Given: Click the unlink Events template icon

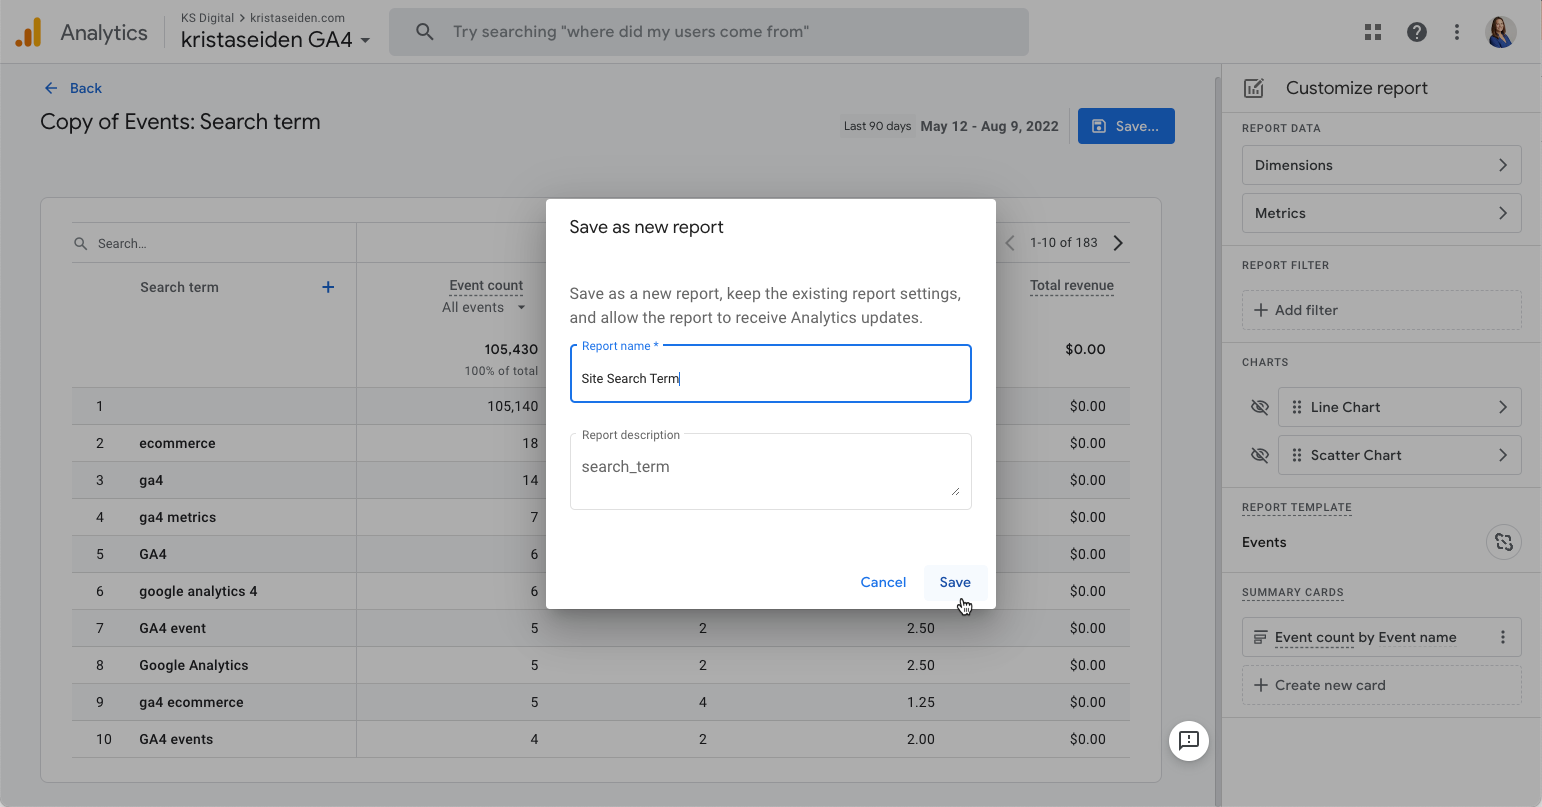Looking at the screenshot, I should [1503, 542].
